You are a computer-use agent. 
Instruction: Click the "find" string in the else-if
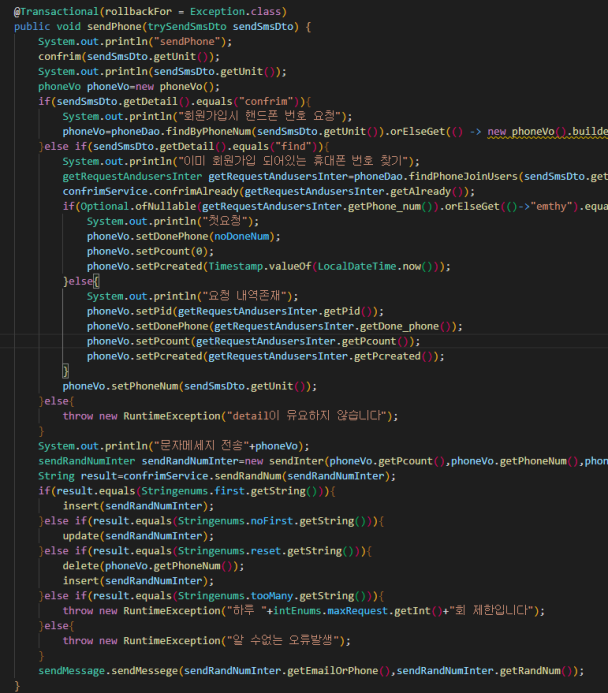(293, 146)
